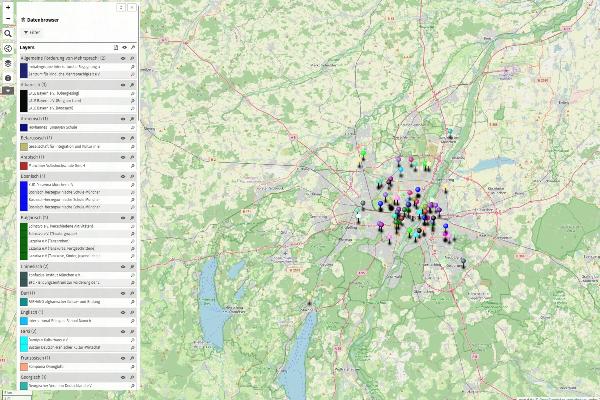Screen dimensions: 600x400
Task: Open the share and embed globe icon
Action: pos(8,49)
